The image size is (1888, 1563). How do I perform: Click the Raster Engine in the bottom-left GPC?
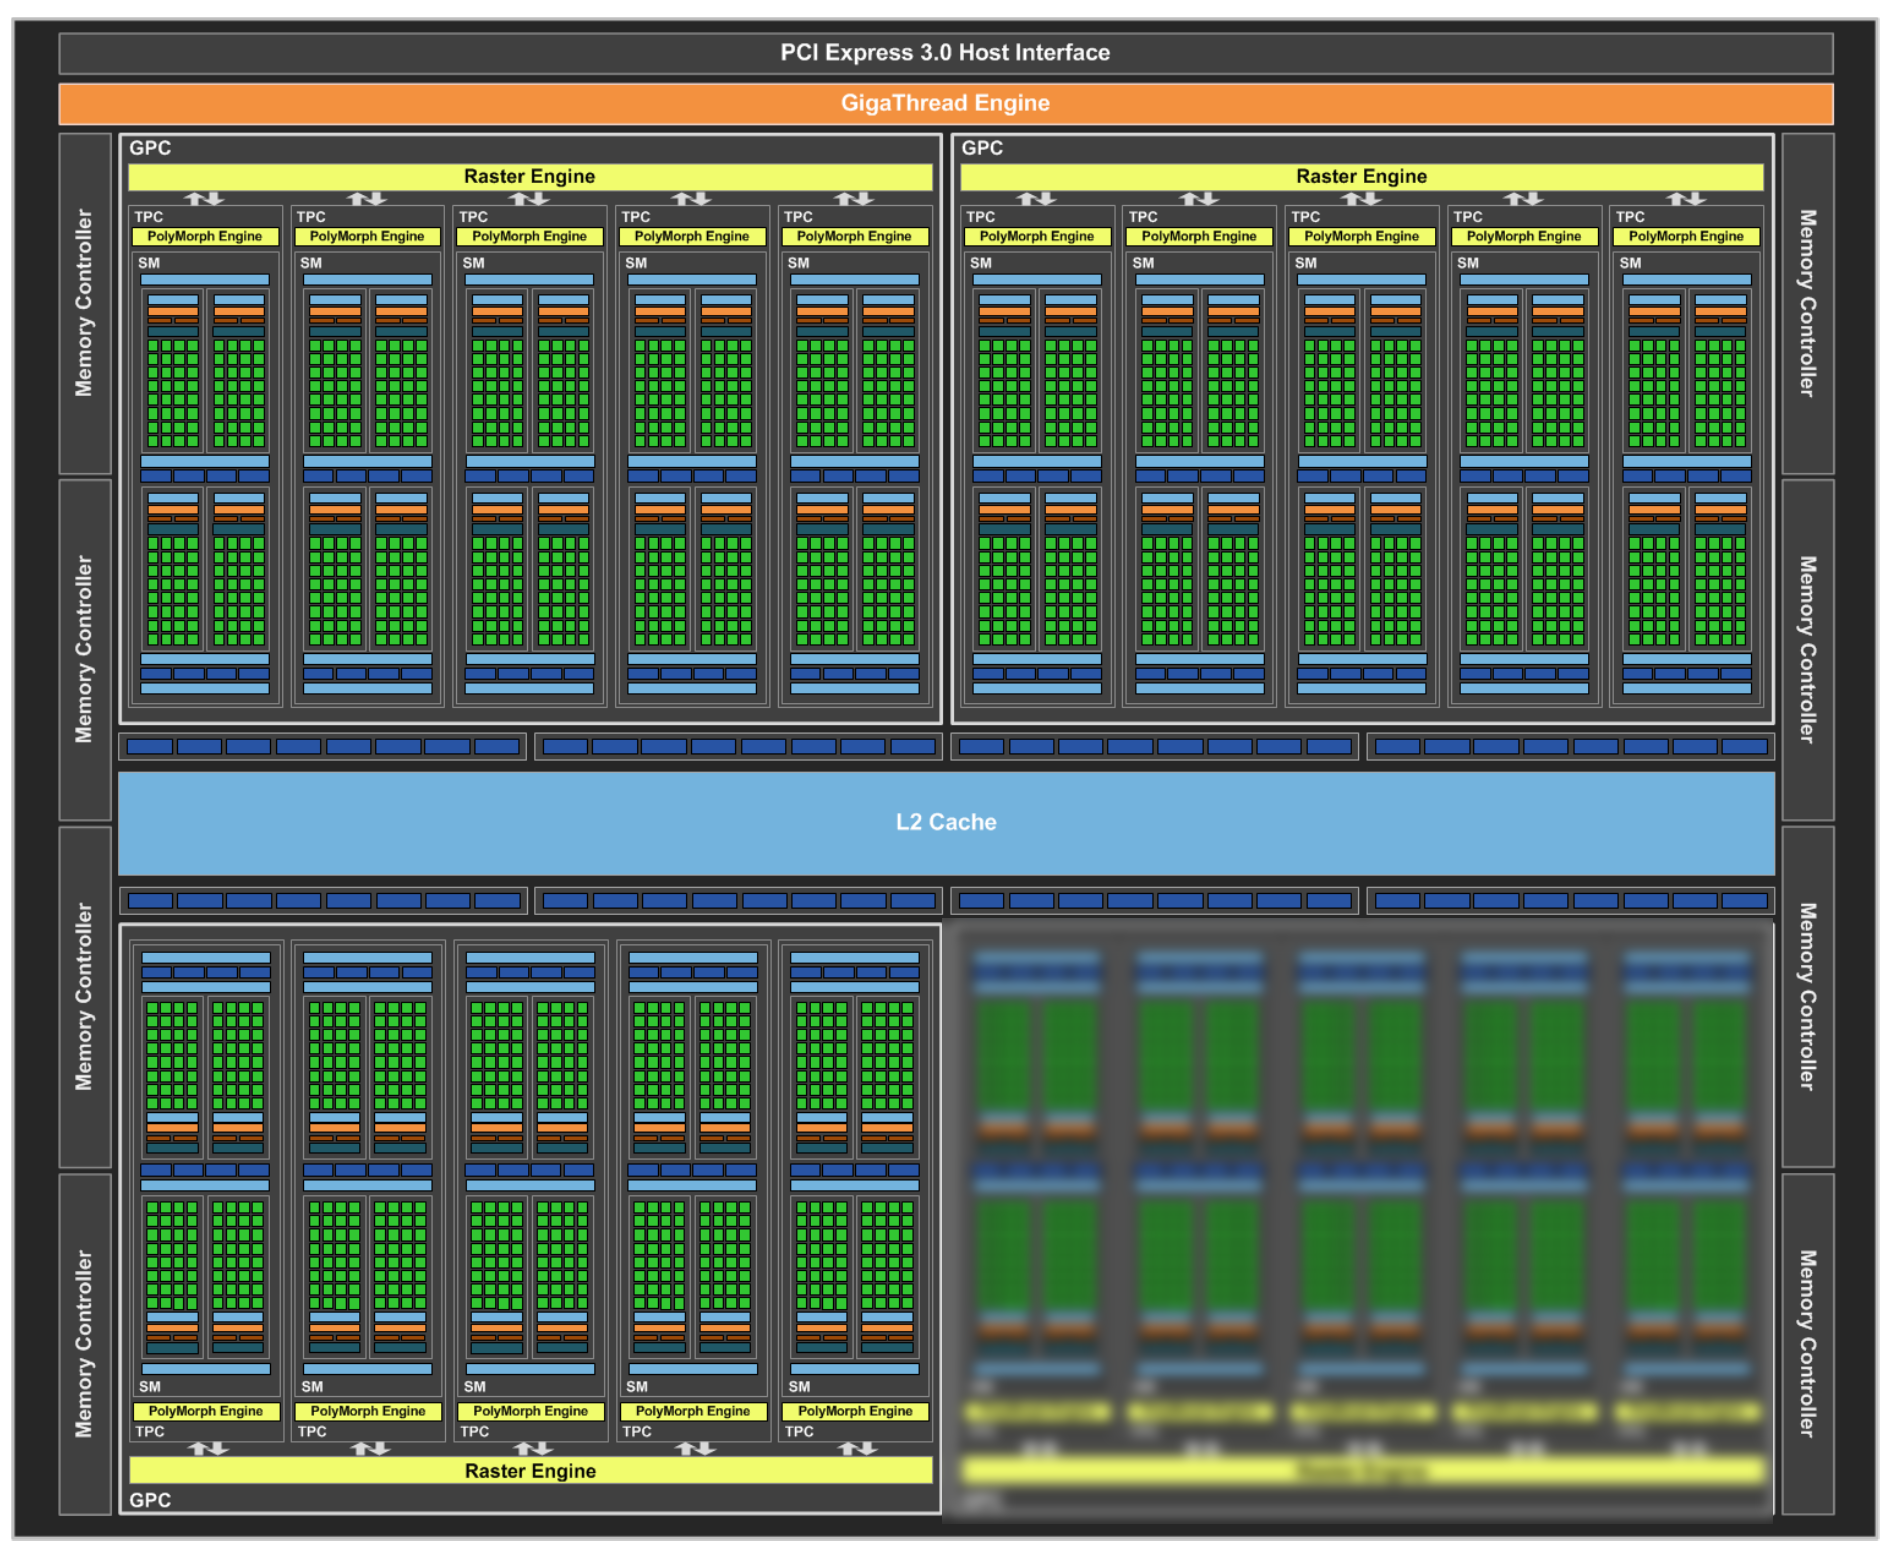[x=530, y=1470]
